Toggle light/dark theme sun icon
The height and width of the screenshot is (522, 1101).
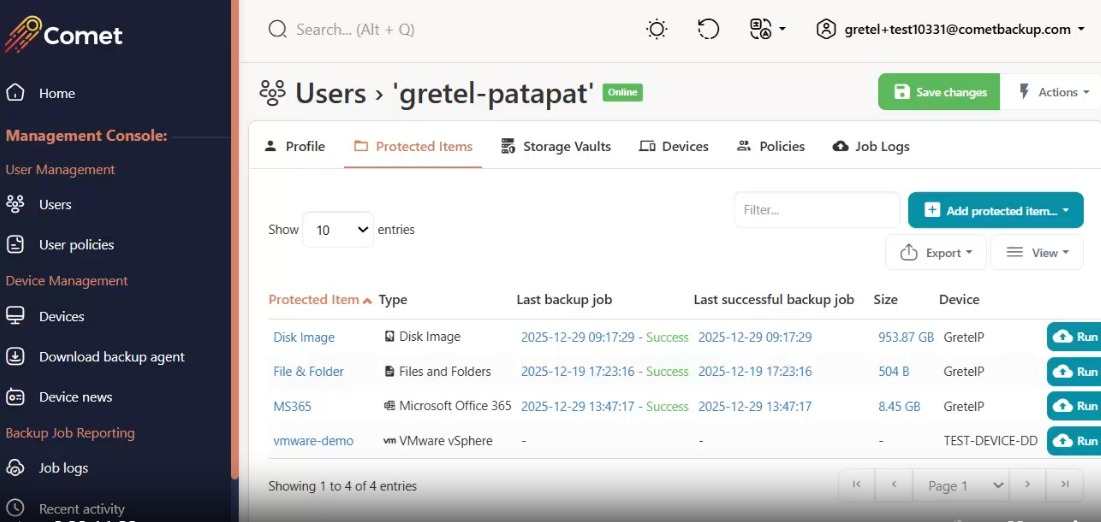(657, 29)
